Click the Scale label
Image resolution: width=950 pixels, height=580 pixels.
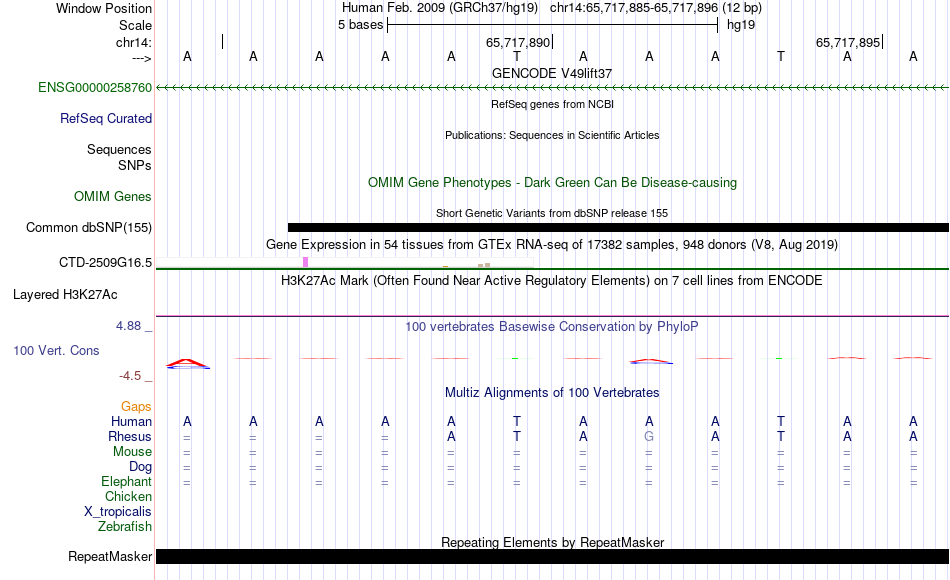click(135, 25)
